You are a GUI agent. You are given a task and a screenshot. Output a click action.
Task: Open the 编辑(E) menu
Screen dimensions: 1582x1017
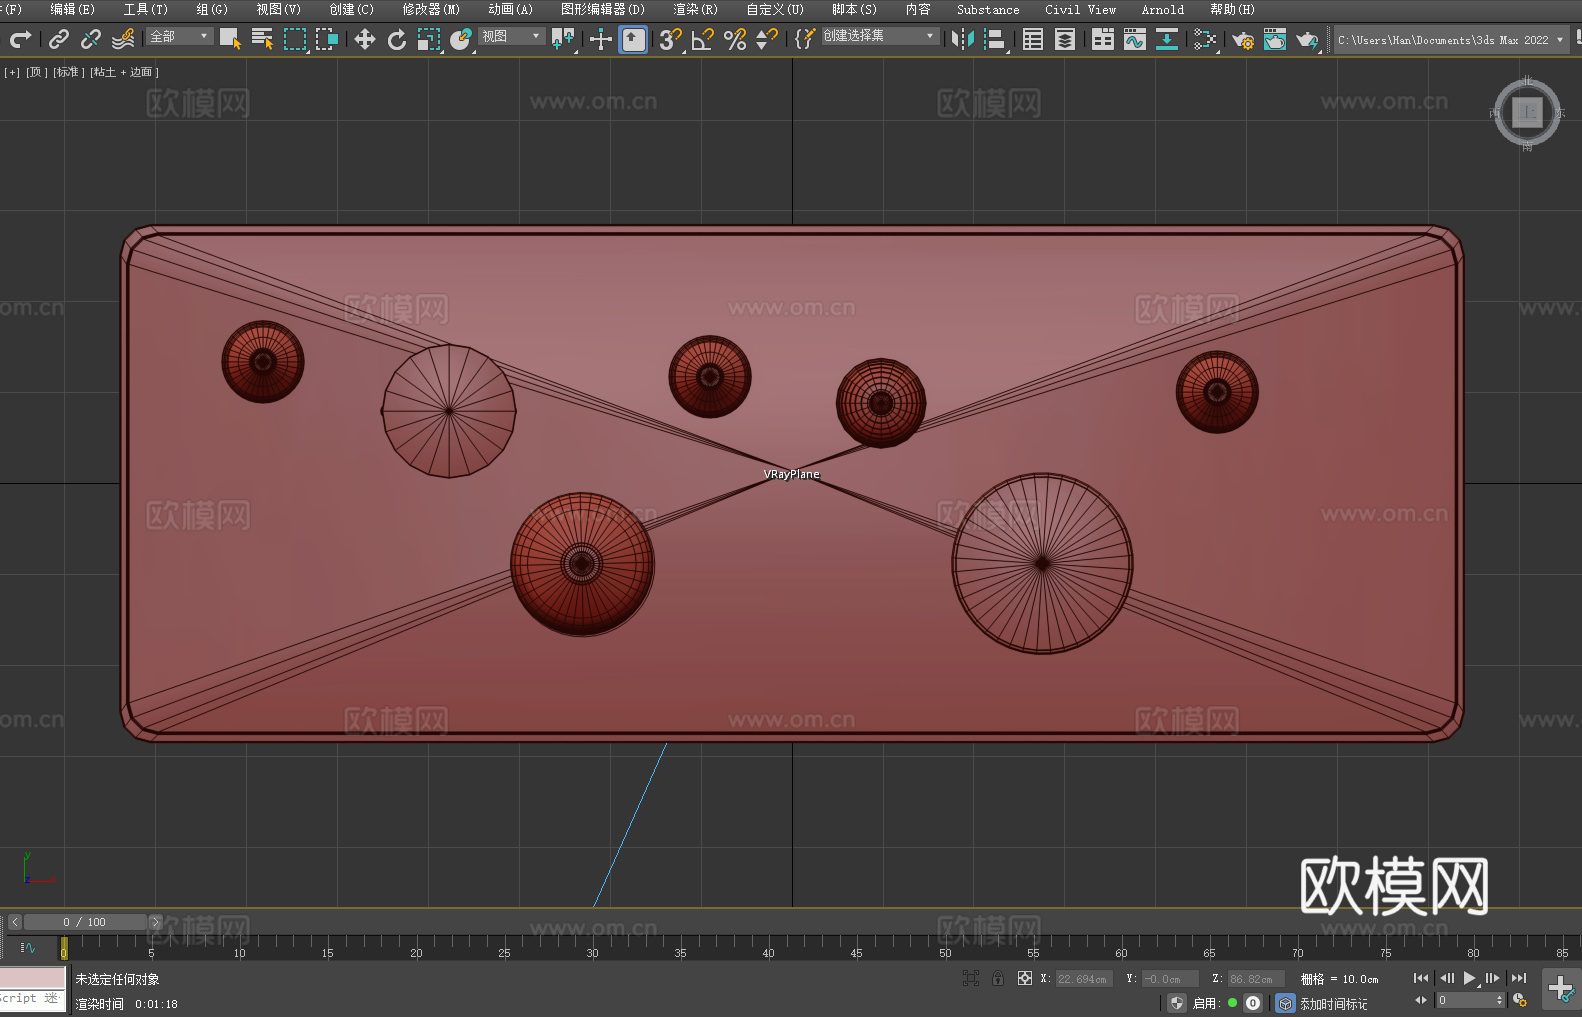[x=72, y=9]
